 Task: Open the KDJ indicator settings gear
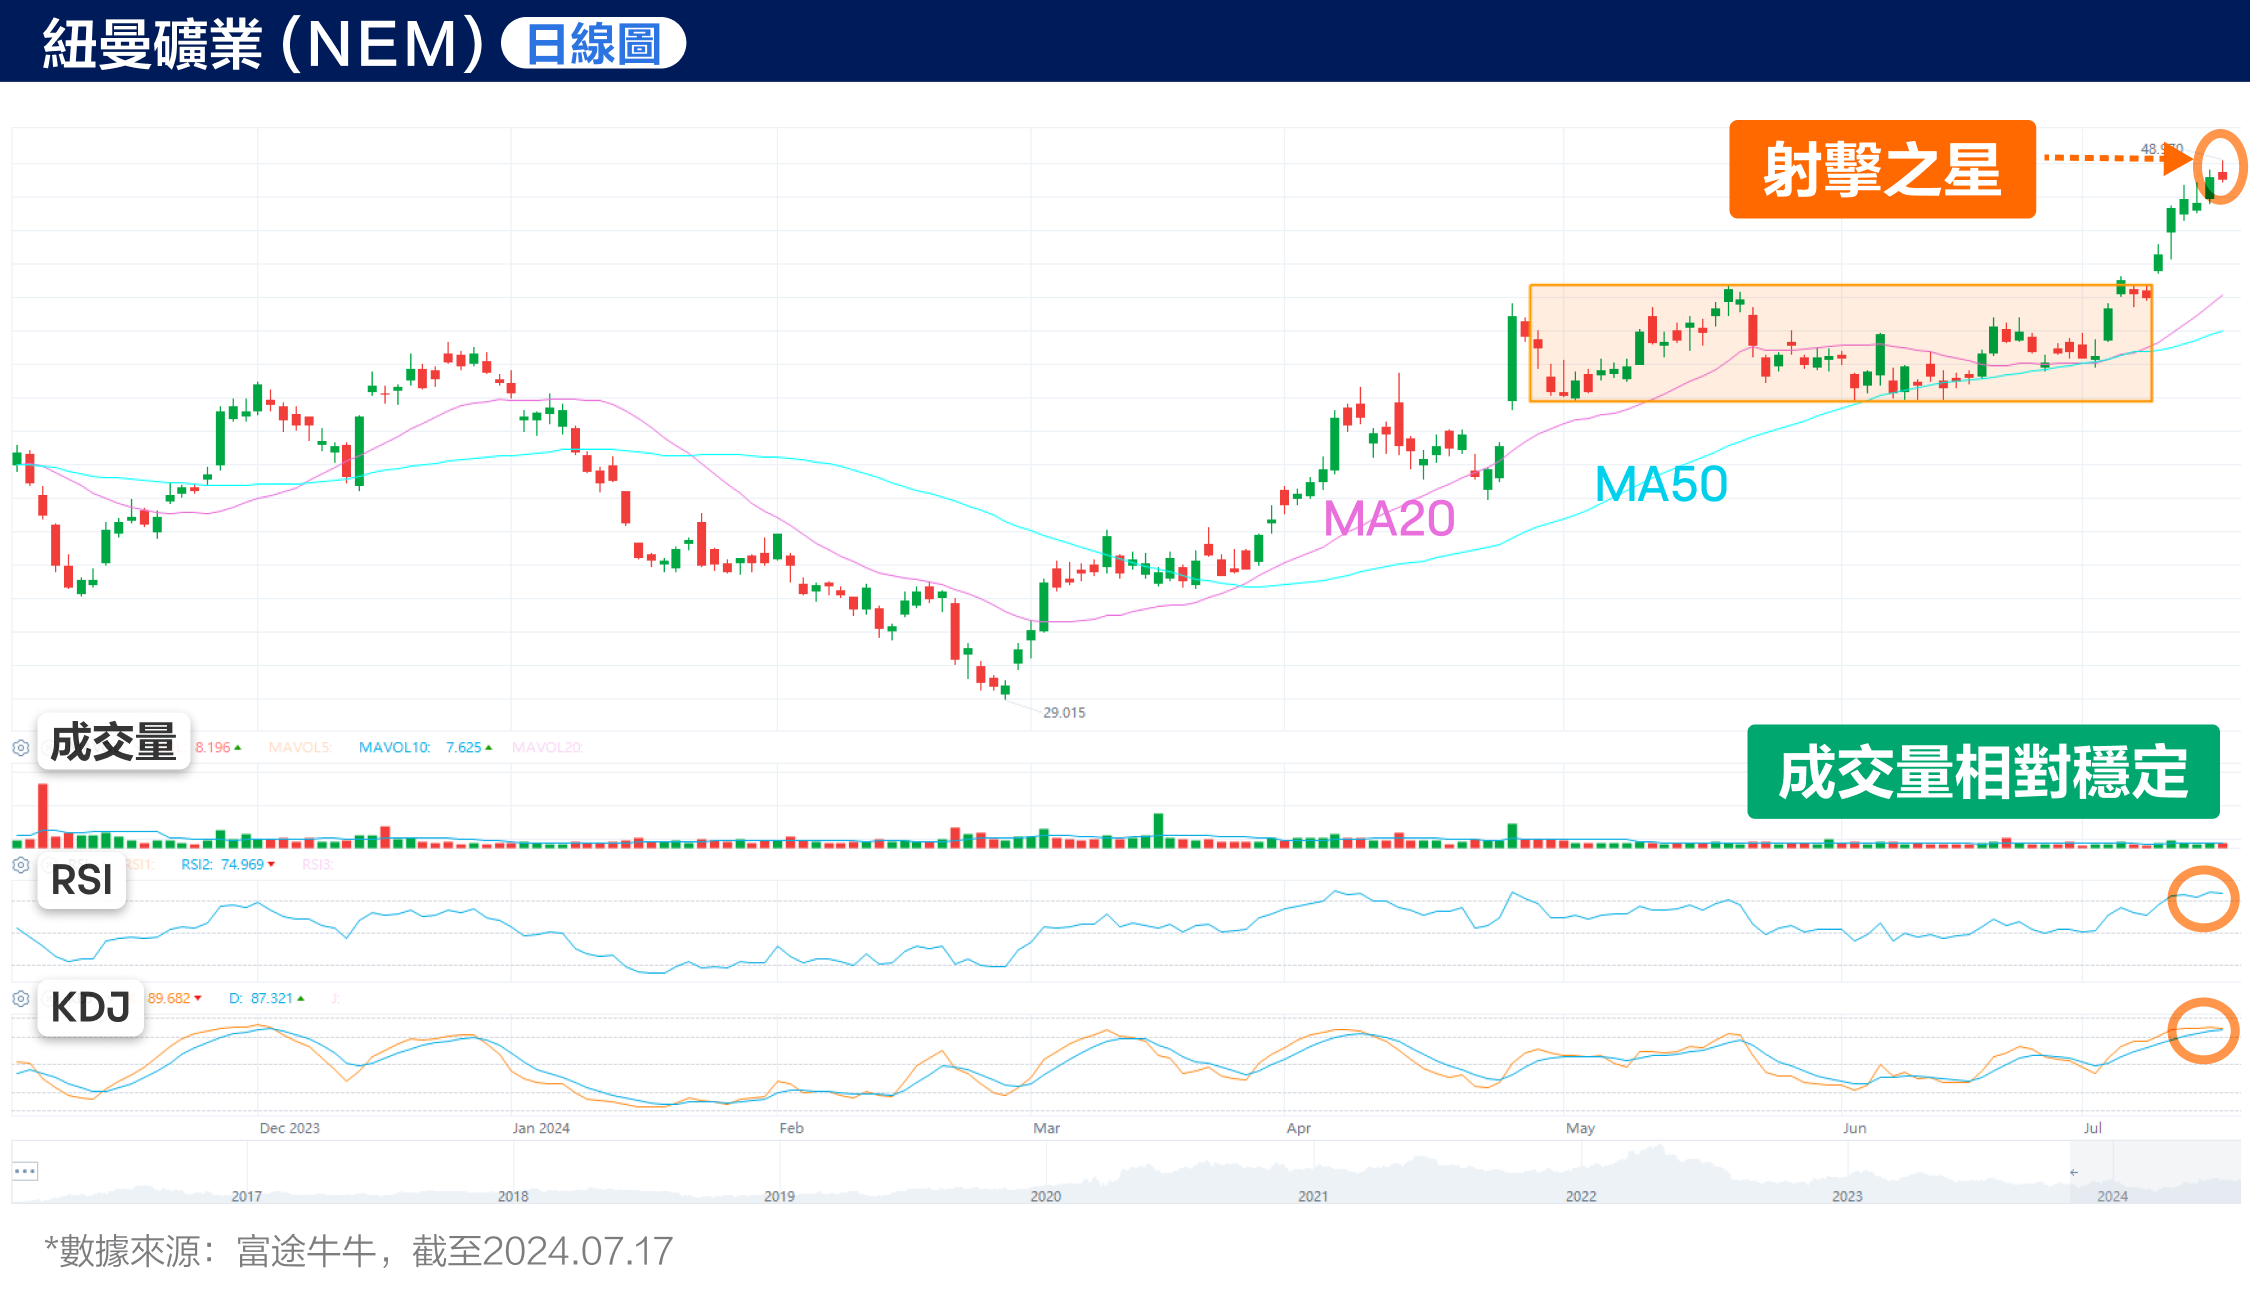(x=20, y=999)
